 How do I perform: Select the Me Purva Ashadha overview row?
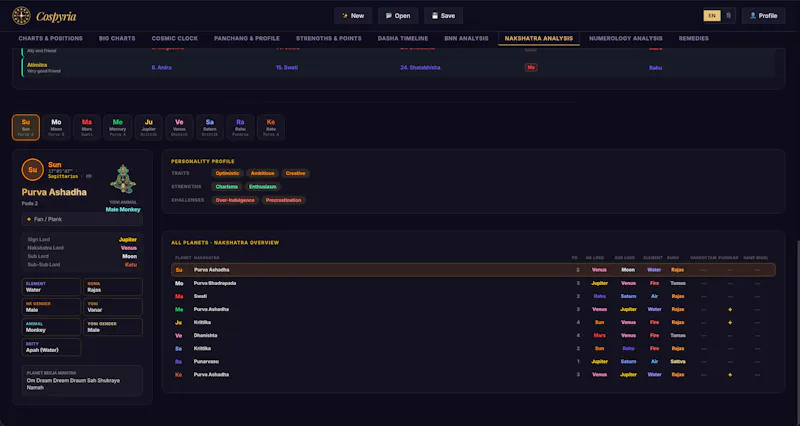473,309
